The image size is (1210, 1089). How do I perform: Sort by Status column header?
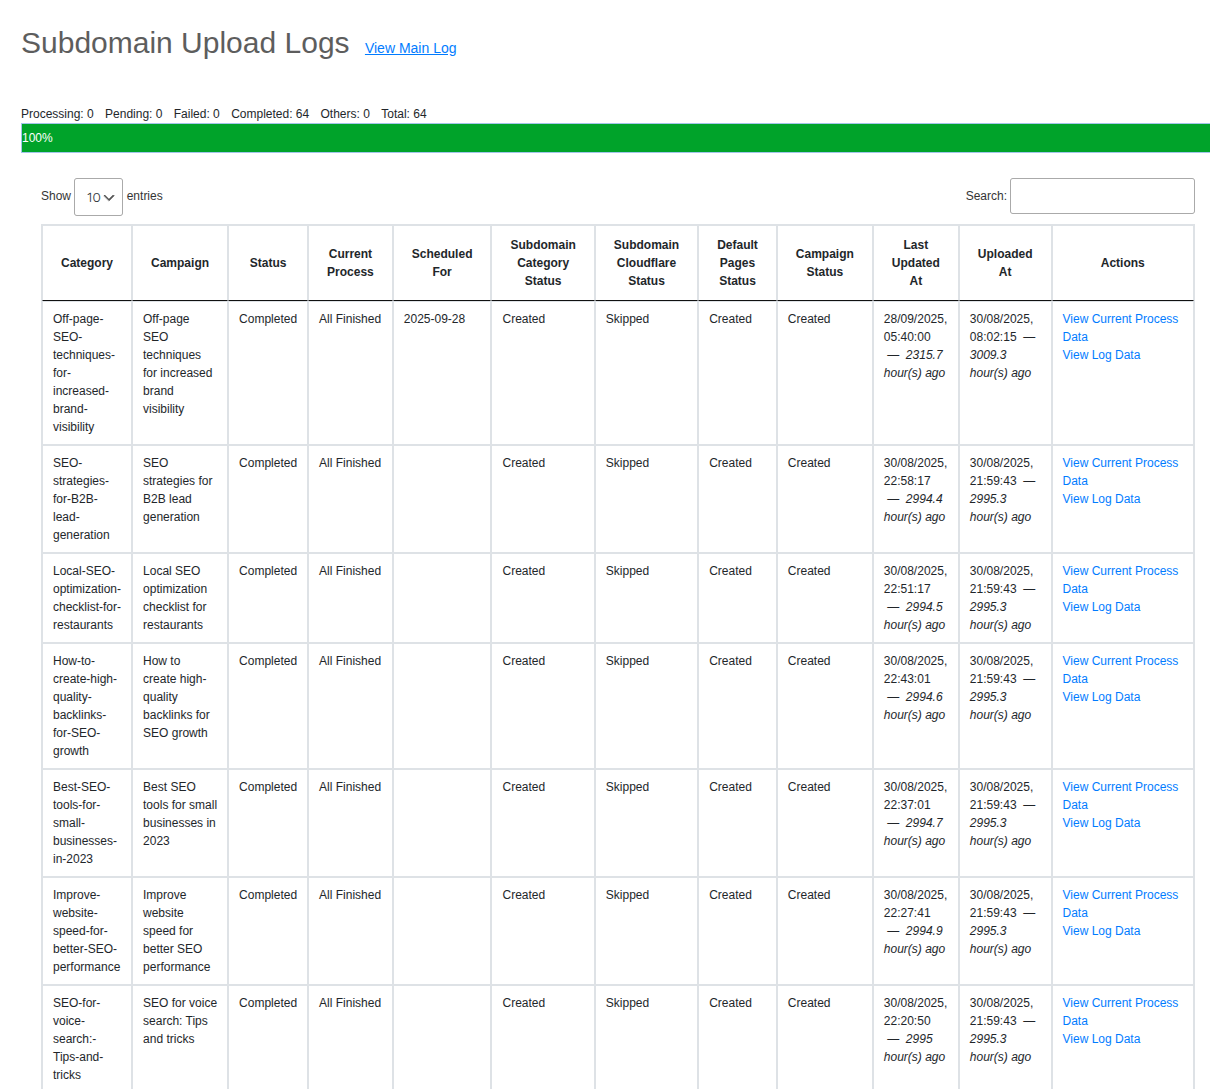tap(268, 263)
